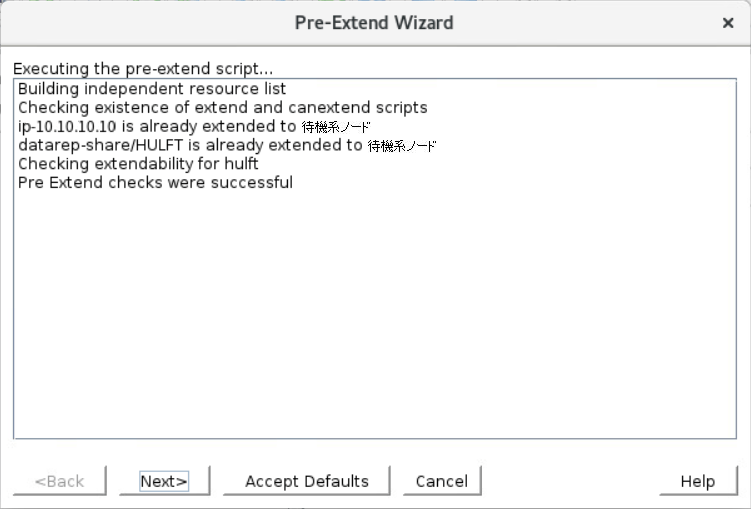Screen dimensions: 751x509
Task: Click the Pre-Extend Wizard title bar
Action: 374,23
